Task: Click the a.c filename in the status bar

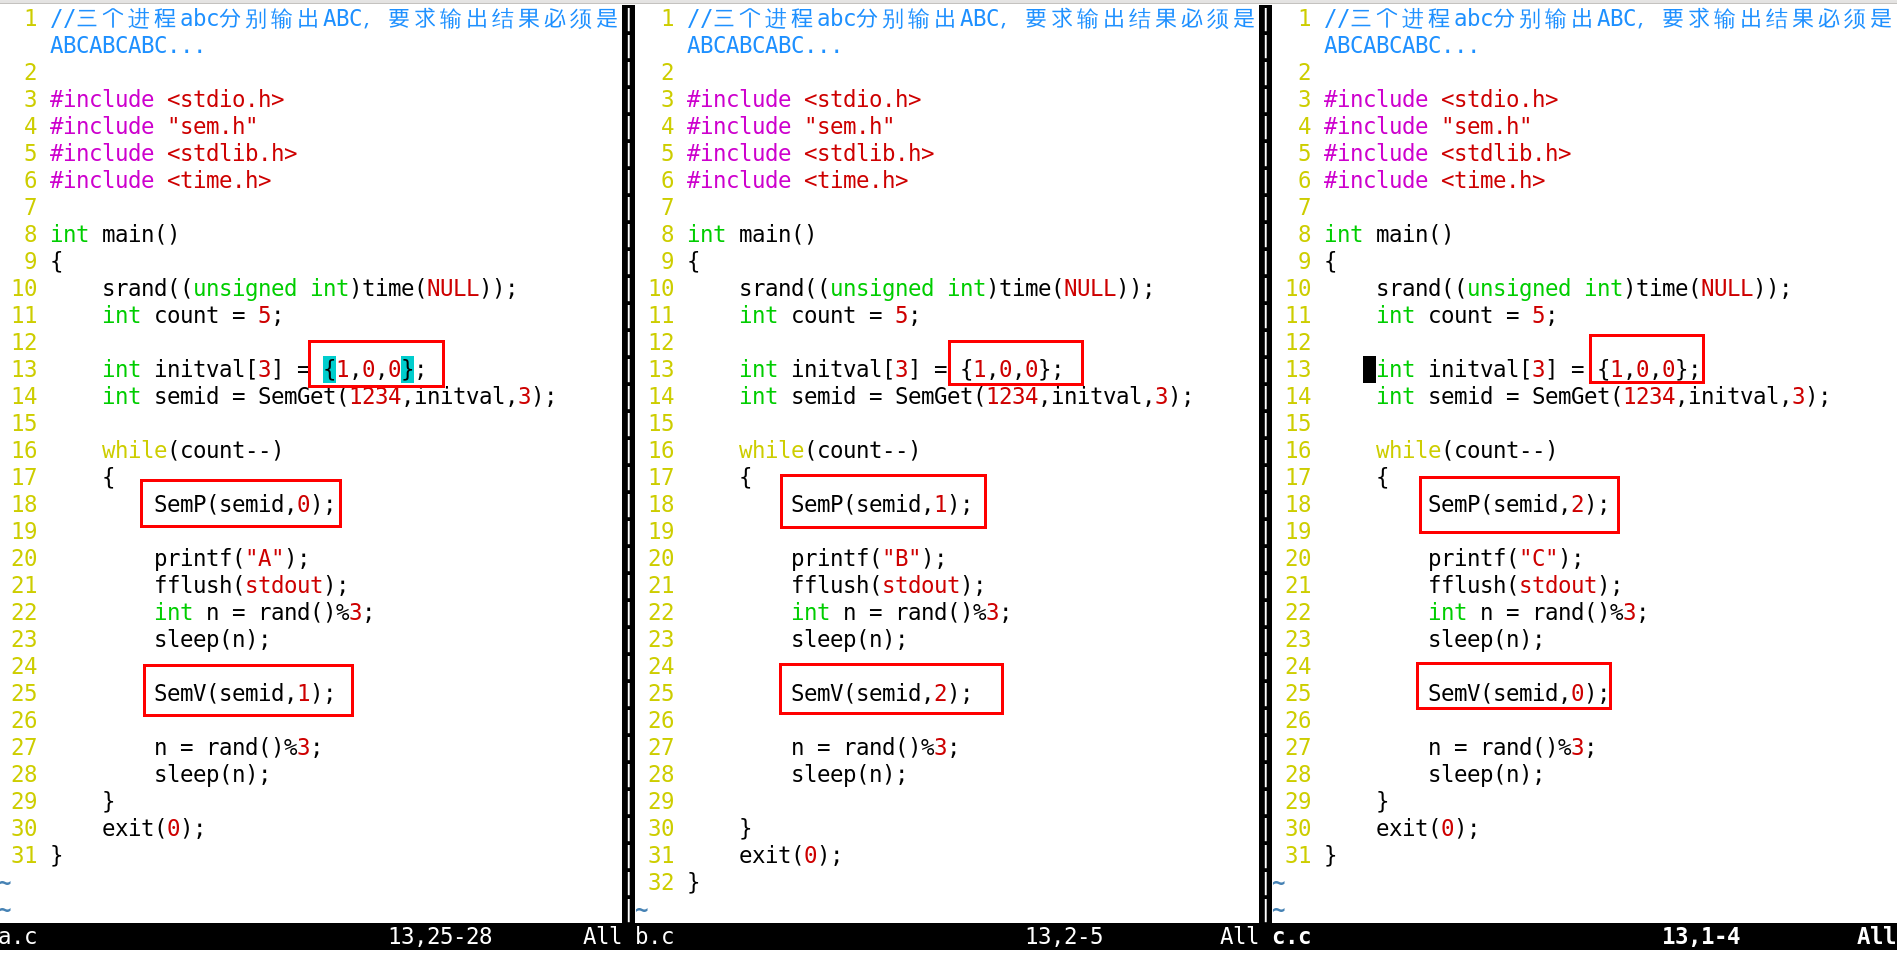Action: [19, 936]
